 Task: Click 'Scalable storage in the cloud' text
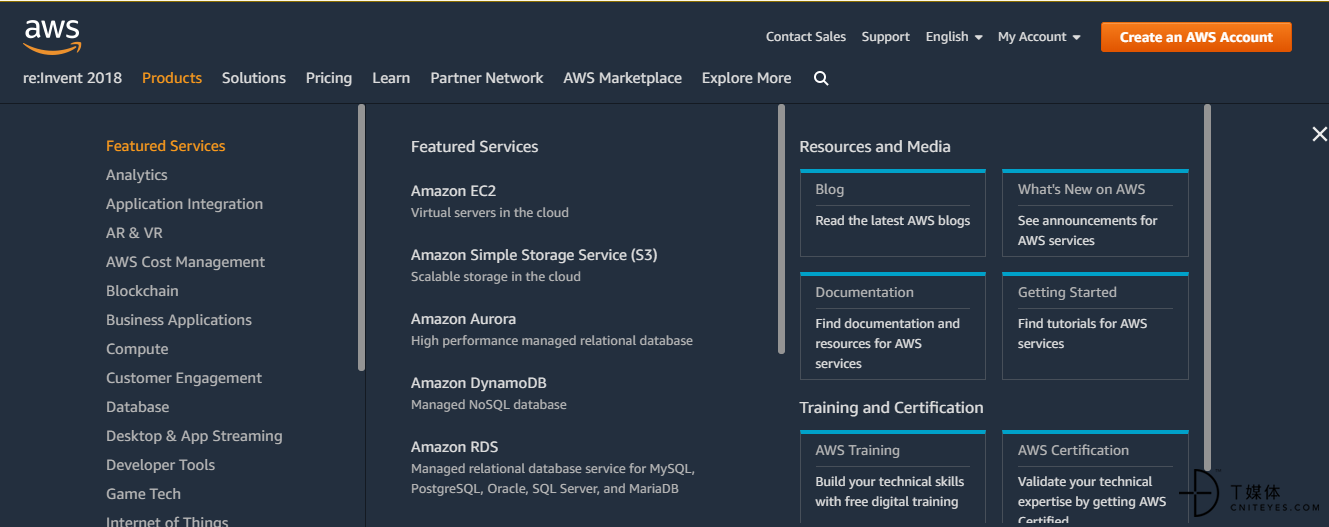pos(496,277)
